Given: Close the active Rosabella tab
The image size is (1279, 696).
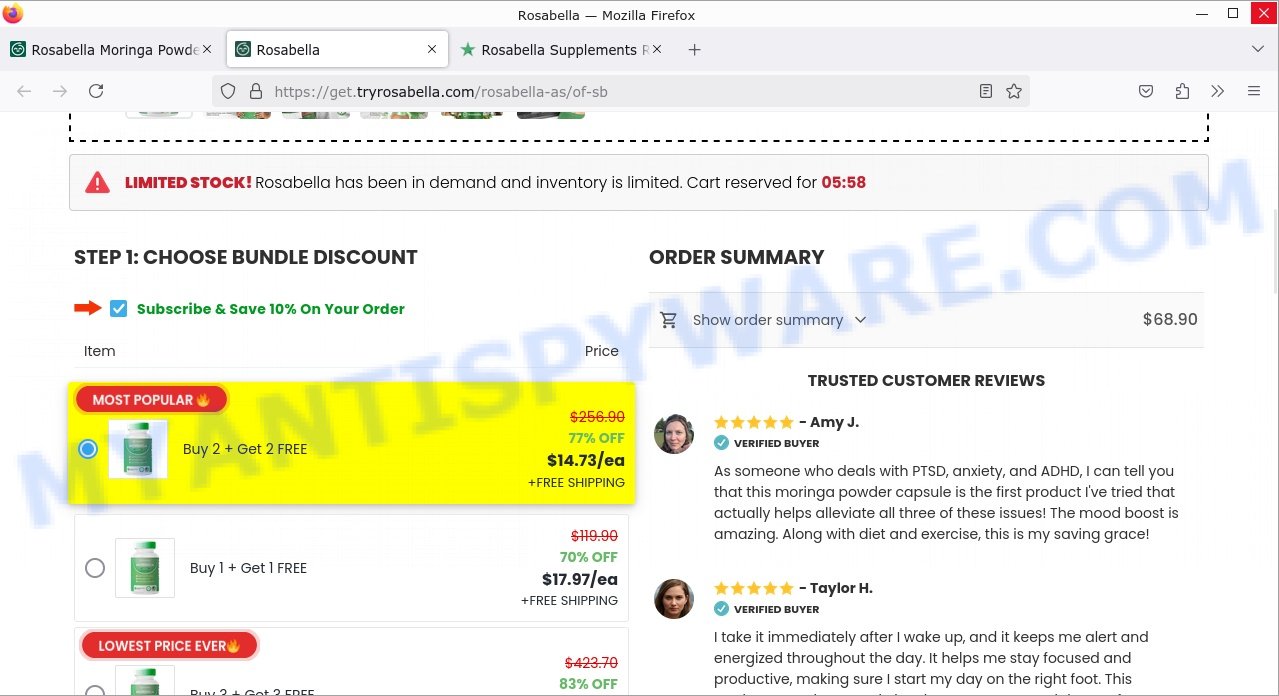Looking at the screenshot, I should tap(432, 49).
